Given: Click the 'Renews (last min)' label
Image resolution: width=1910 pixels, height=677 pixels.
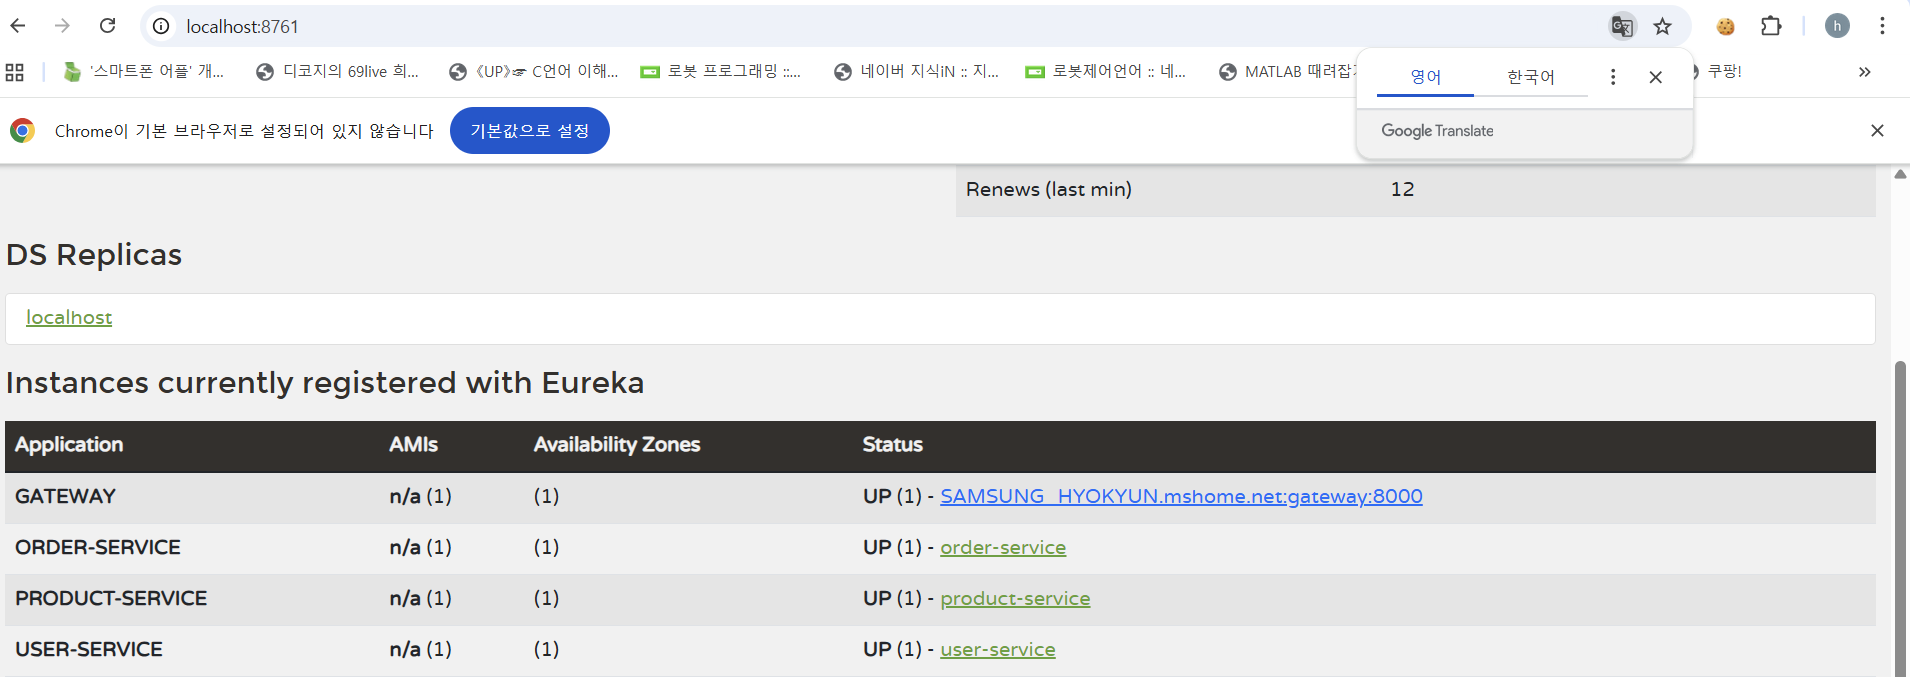Looking at the screenshot, I should pyautogui.click(x=1049, y=190).
